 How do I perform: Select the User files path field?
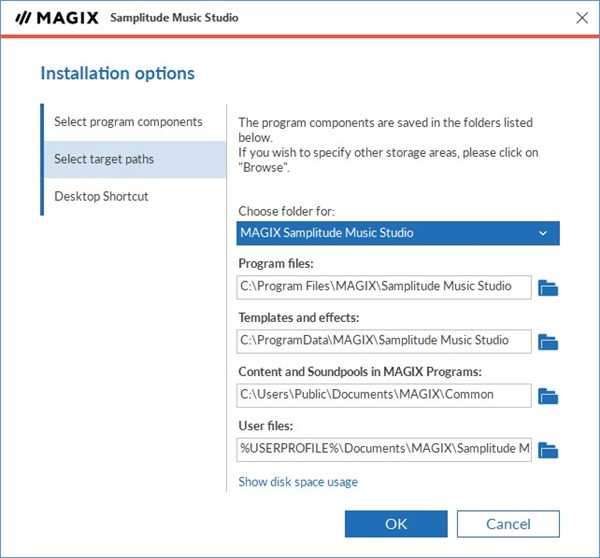(384, 449)
